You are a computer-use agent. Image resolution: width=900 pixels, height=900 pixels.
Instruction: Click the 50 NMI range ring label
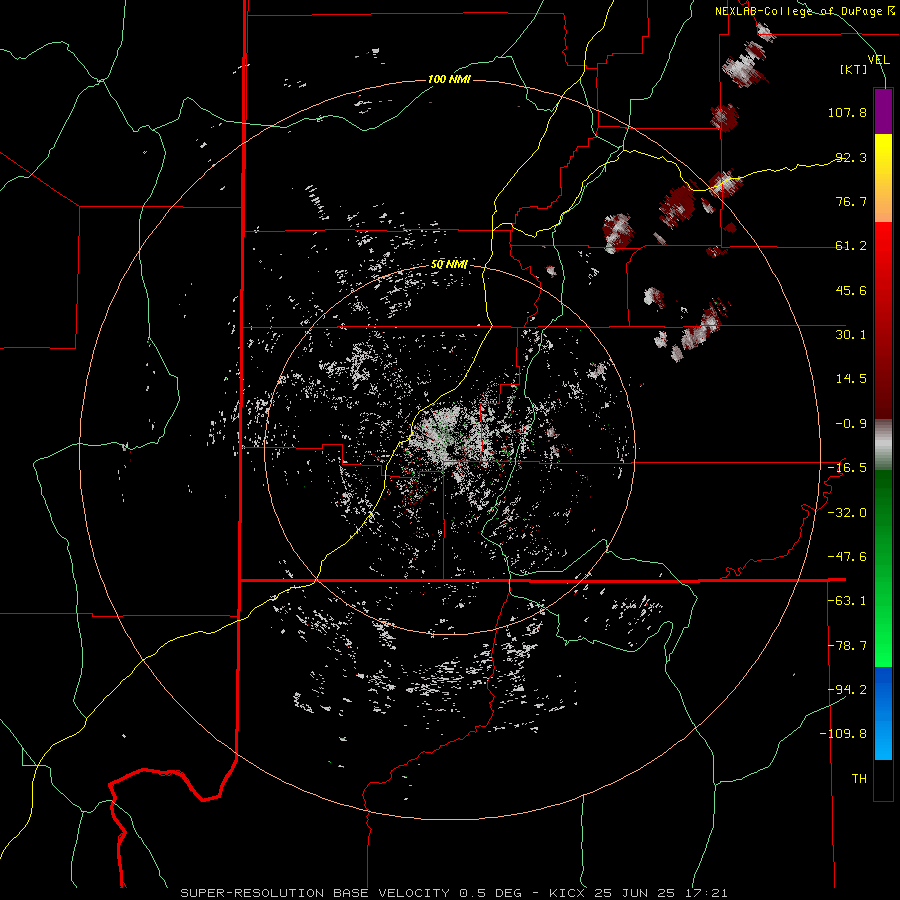coord(449,265)
